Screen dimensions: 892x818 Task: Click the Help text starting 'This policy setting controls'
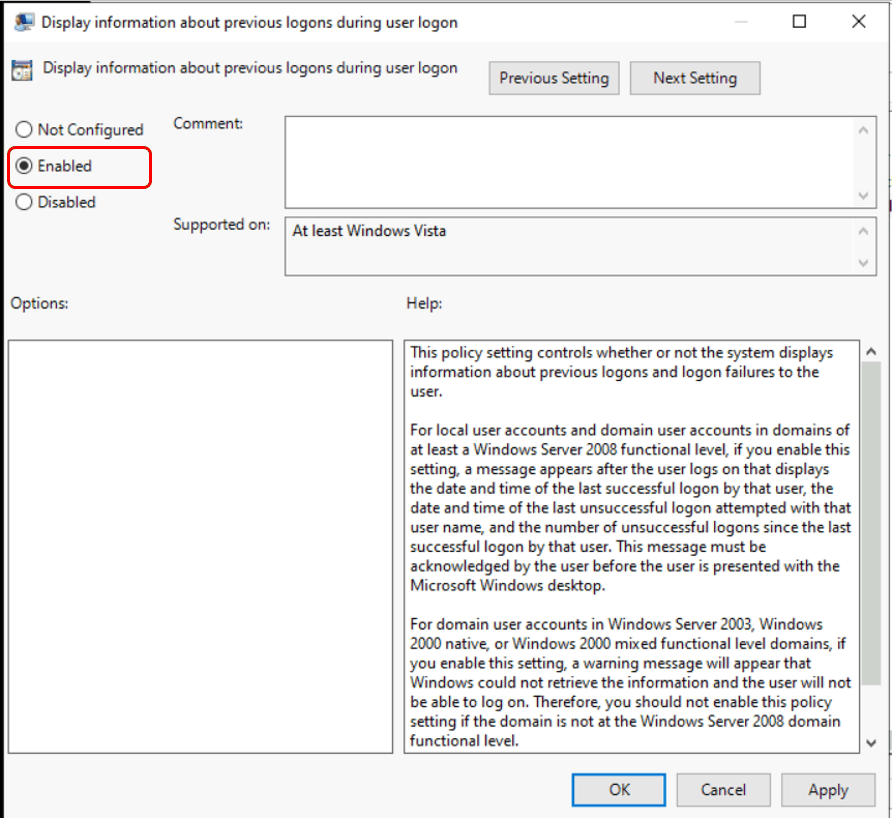pyautogui.click(x=622, y=371)
